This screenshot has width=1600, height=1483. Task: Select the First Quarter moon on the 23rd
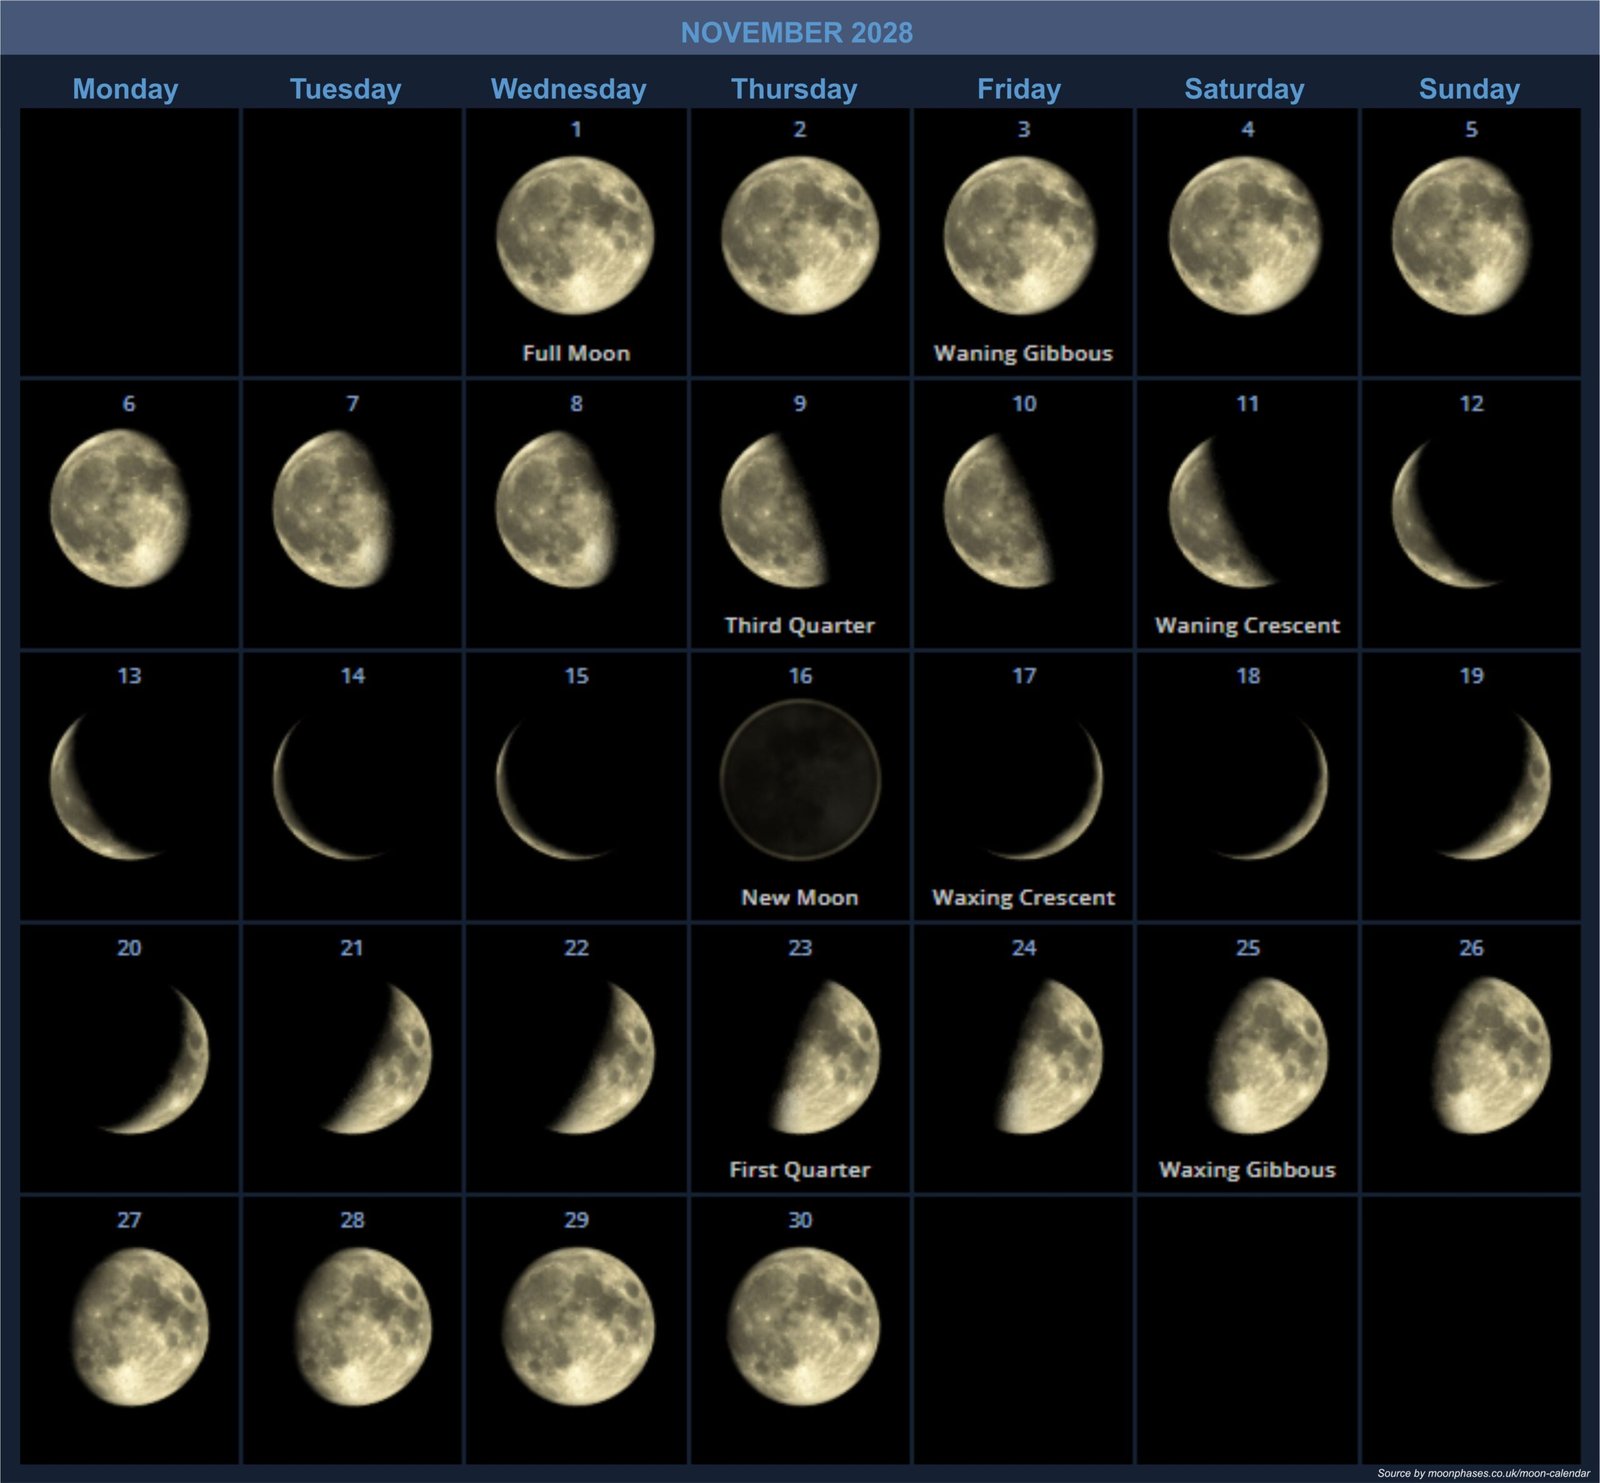(x=830, y=1057)
